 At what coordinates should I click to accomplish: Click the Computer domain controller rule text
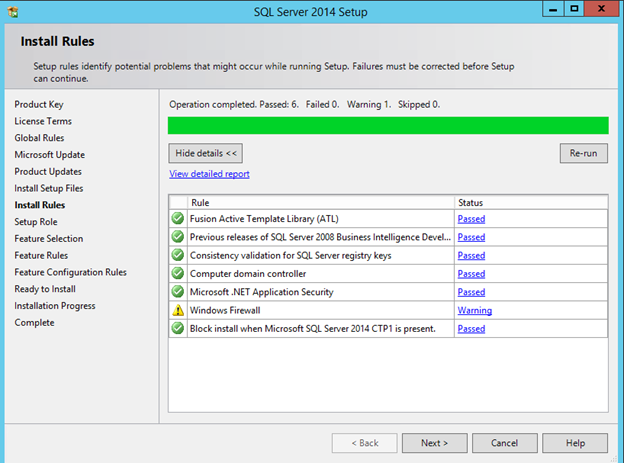248,274
